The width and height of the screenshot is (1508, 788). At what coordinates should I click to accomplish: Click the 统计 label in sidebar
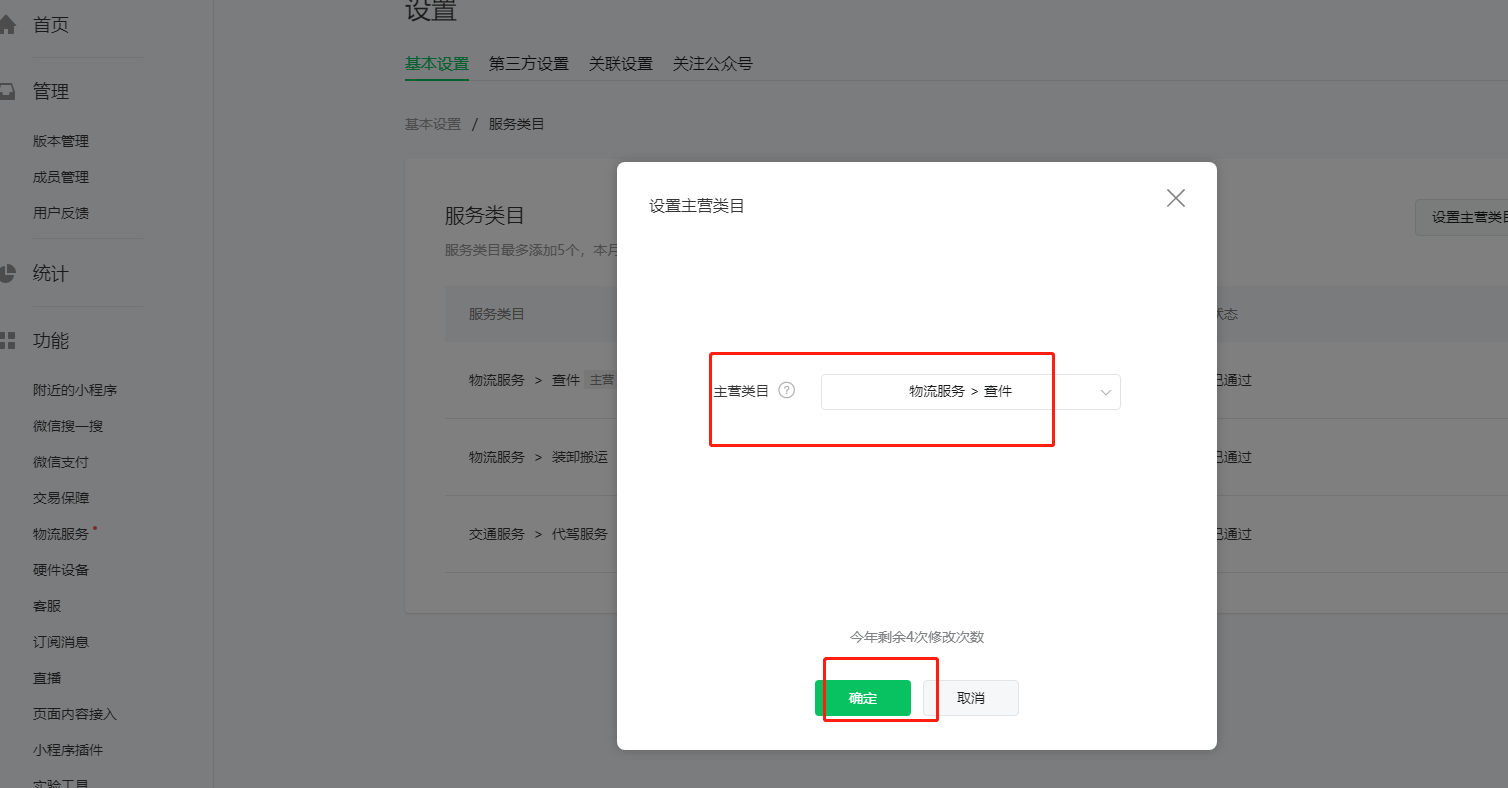51,273
